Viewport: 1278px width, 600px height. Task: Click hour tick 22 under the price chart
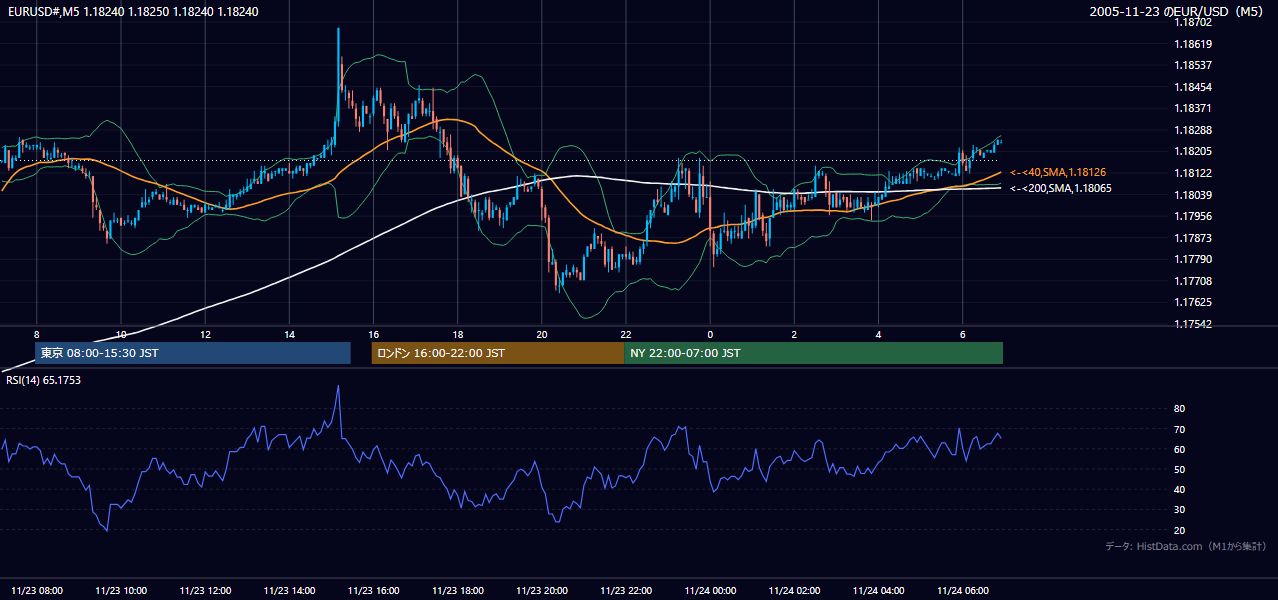pyautogui.click(x=626, y=334)
